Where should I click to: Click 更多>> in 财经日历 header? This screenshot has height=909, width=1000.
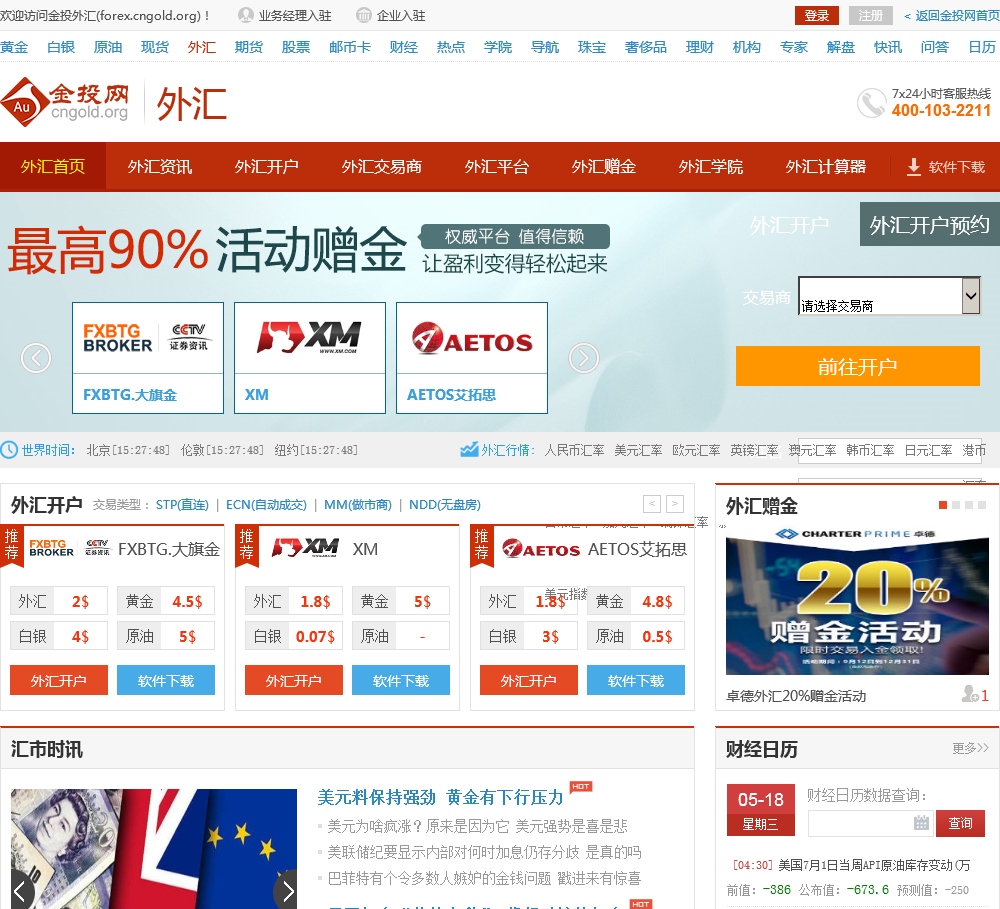[x=970, y=748]
